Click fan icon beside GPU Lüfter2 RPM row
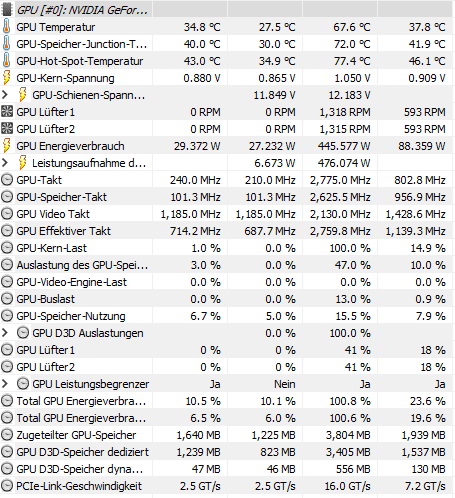455x498 pixels. coord(7,129)
